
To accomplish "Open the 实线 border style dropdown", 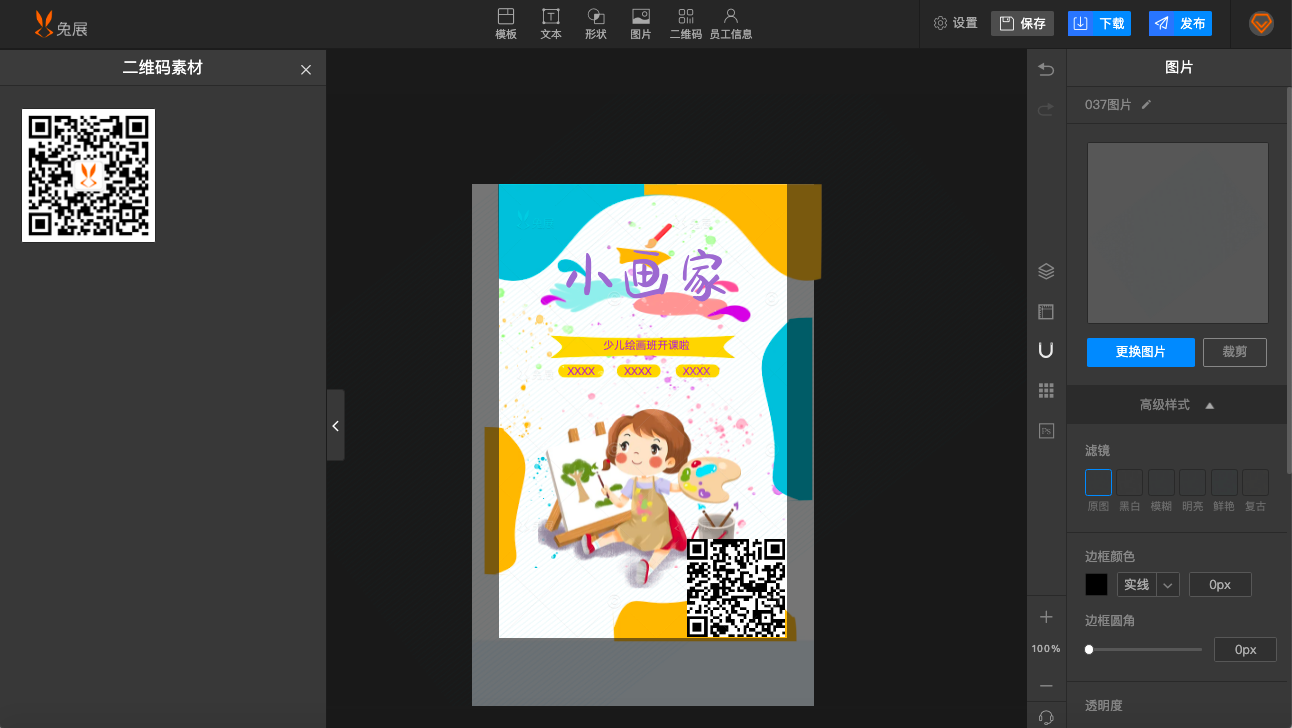I will [1148, 585].
